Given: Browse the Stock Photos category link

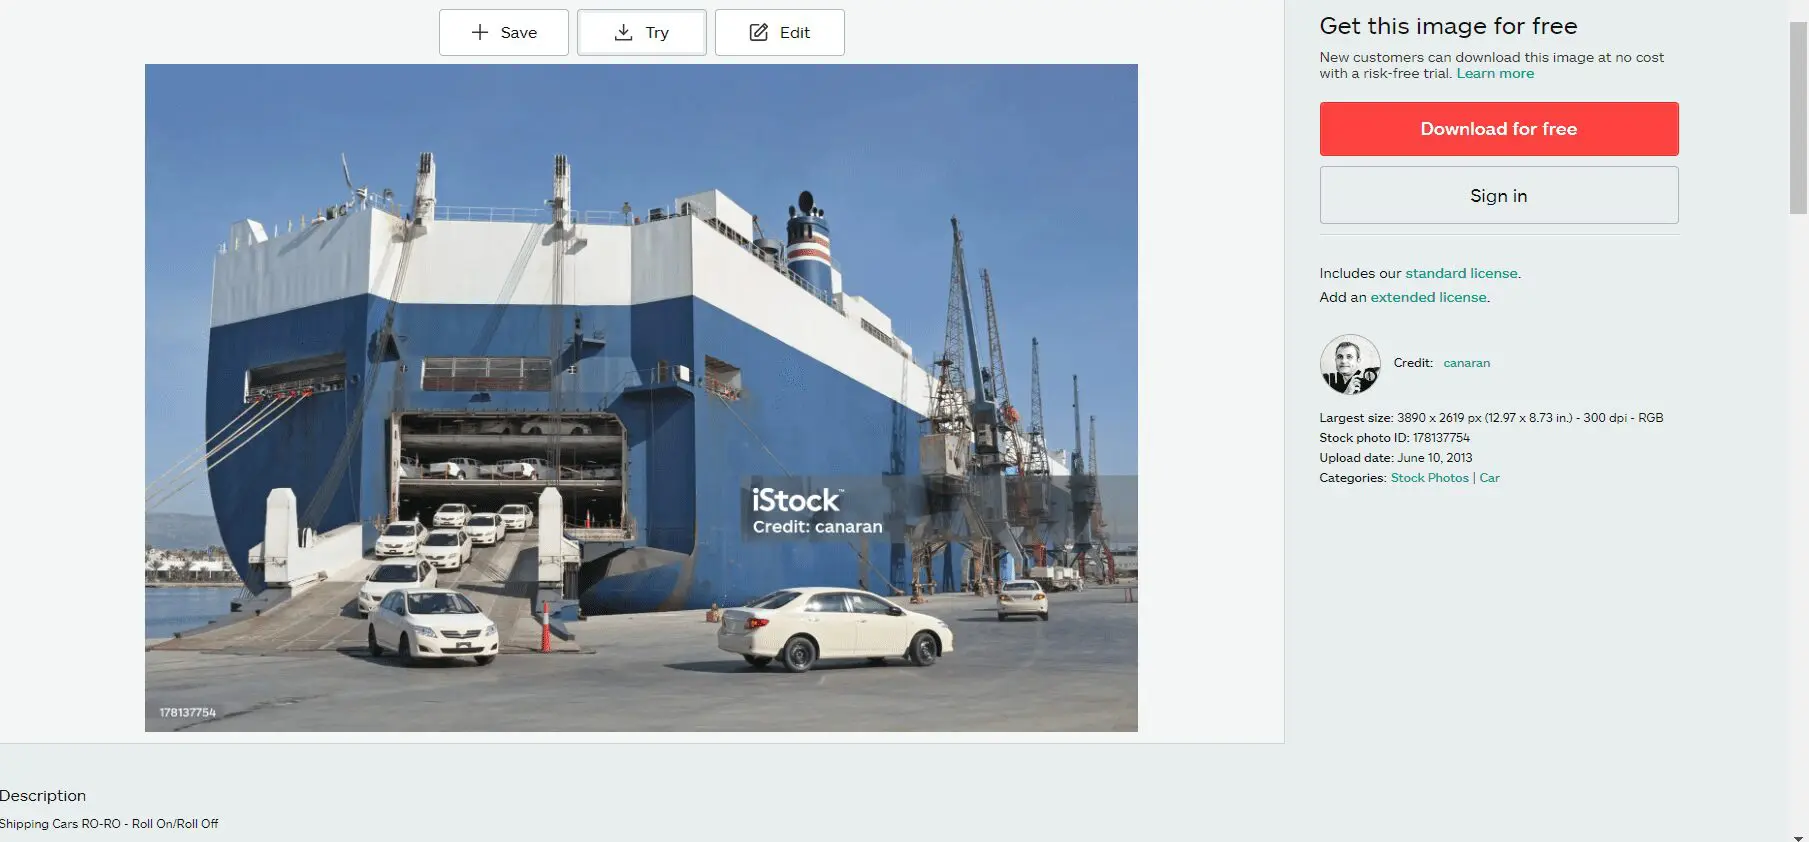Looking at the screenshot, I should [x=1429, y=478].
